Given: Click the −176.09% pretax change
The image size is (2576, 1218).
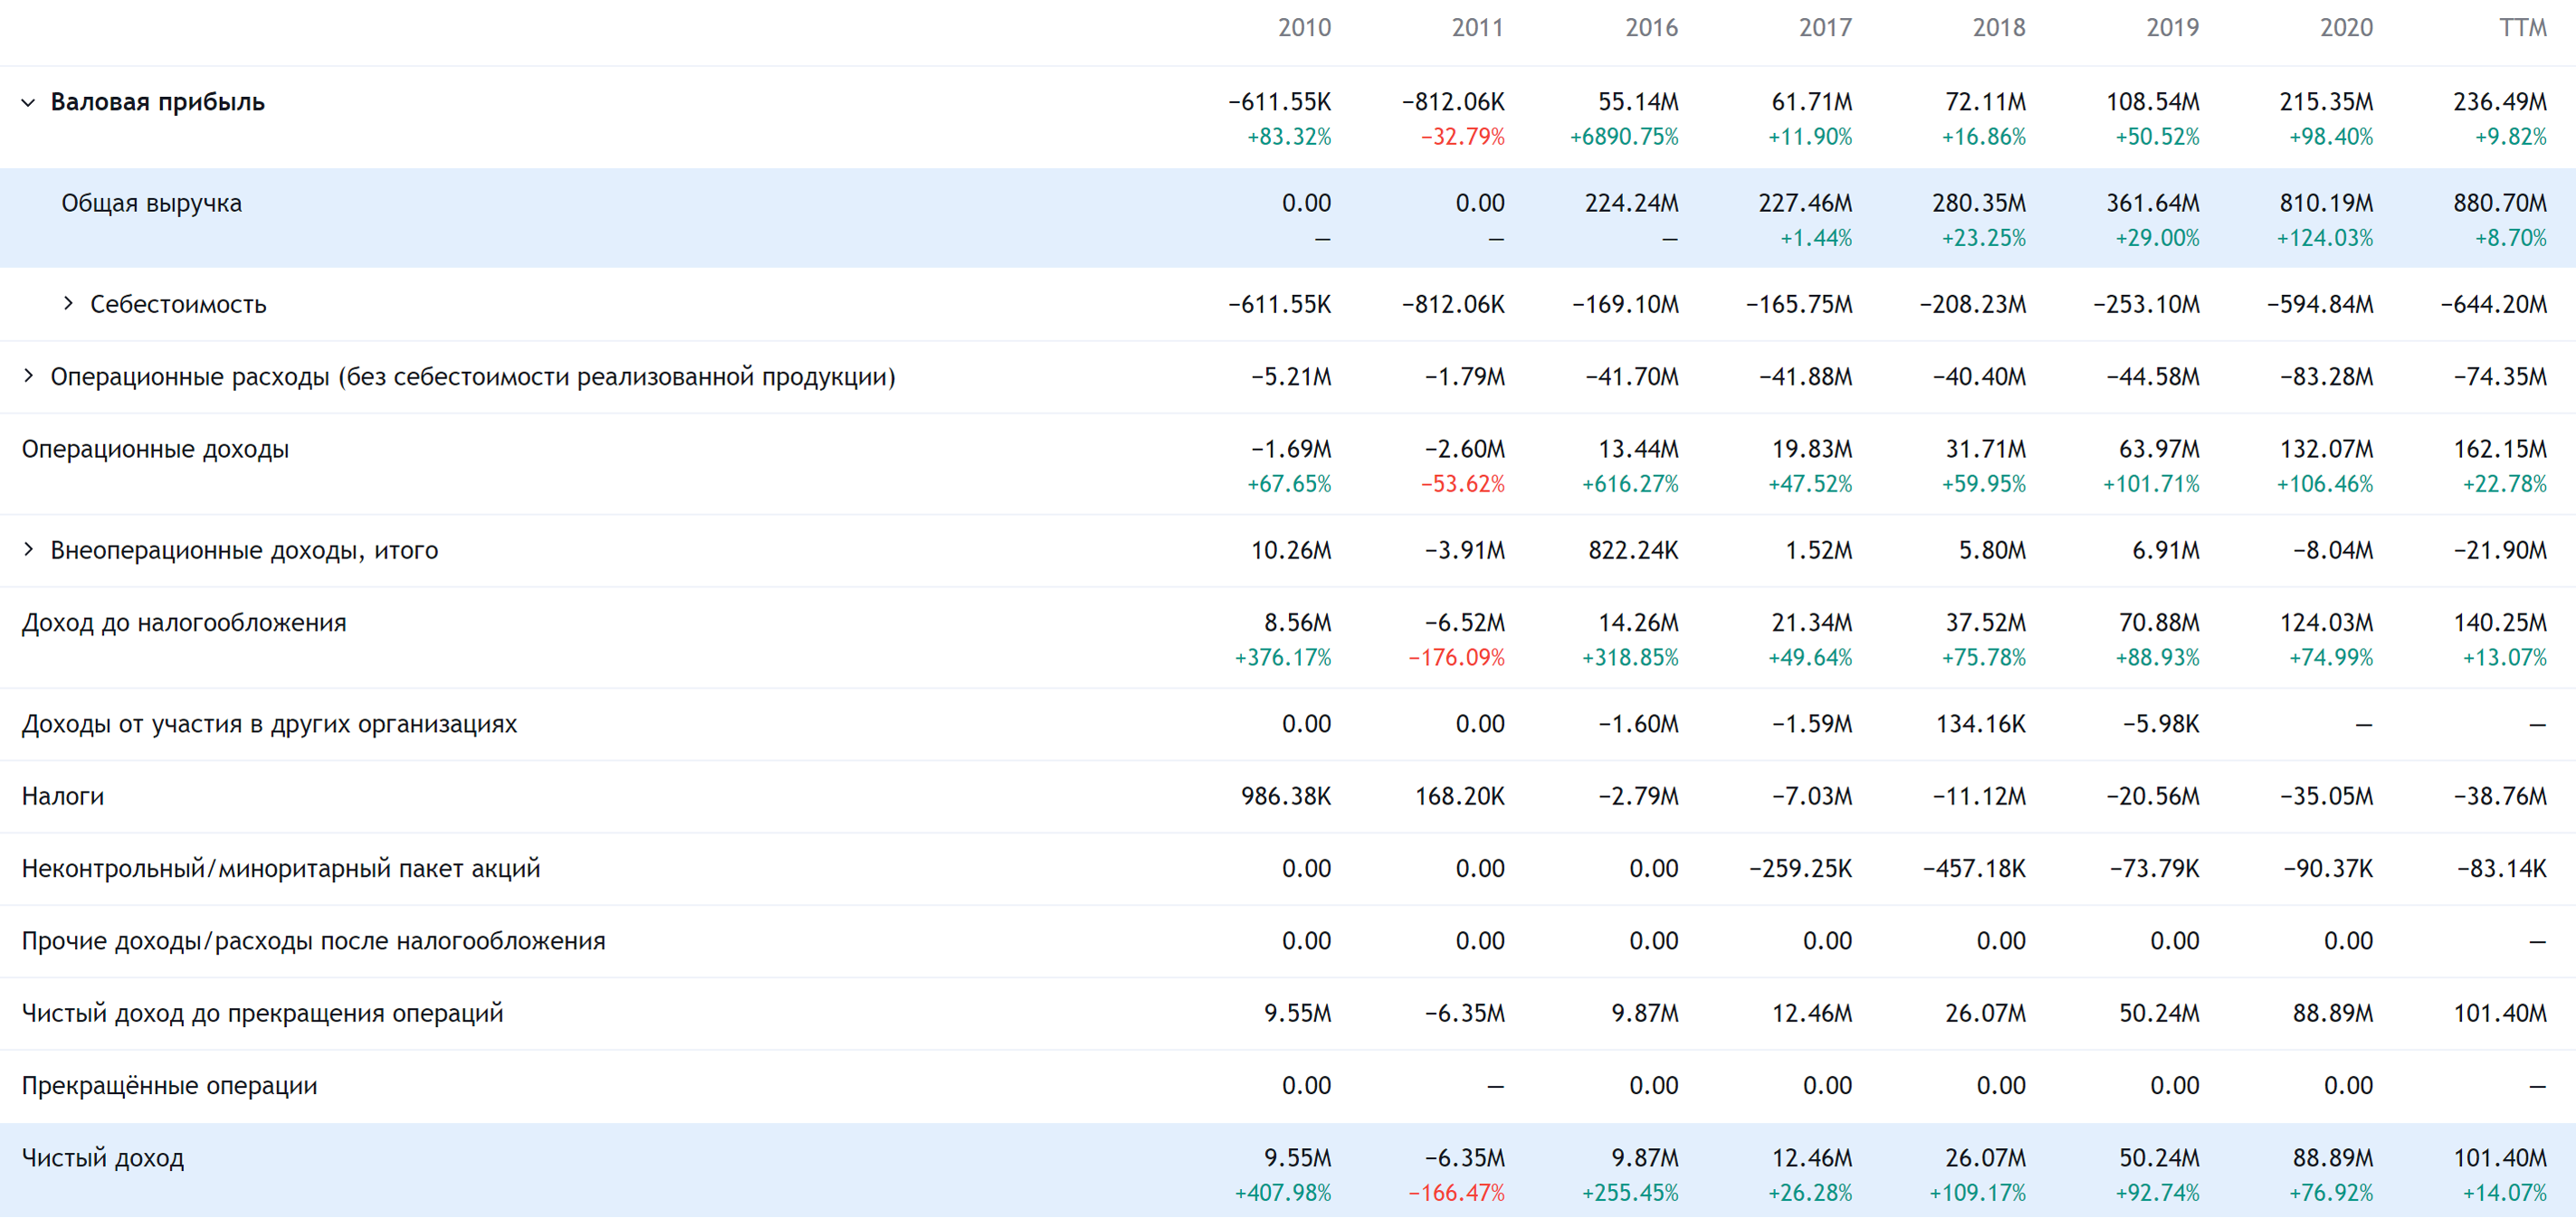Looking at the screenshot, I should (x=1456, y=658).
